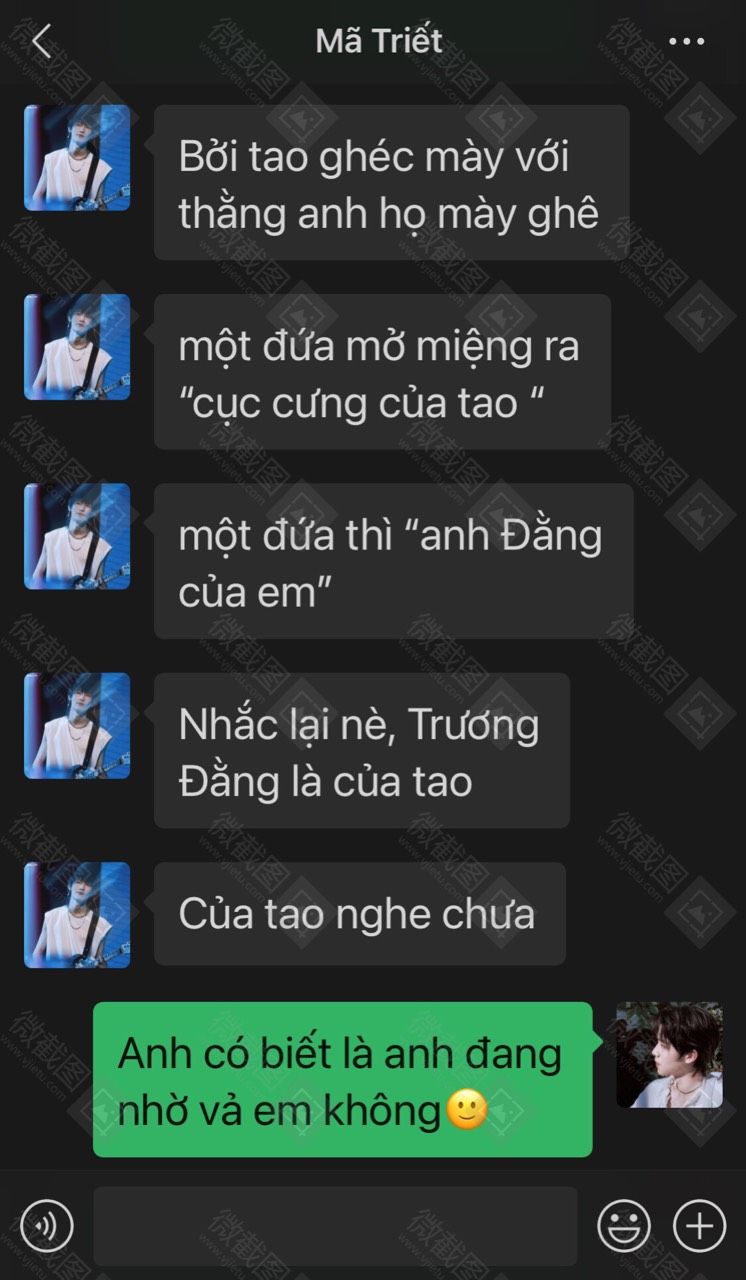Image resolution: width=746 pixels, height=1280 pixels.
Task: Open the emoji sticker picker
Action: point(624,1225)
